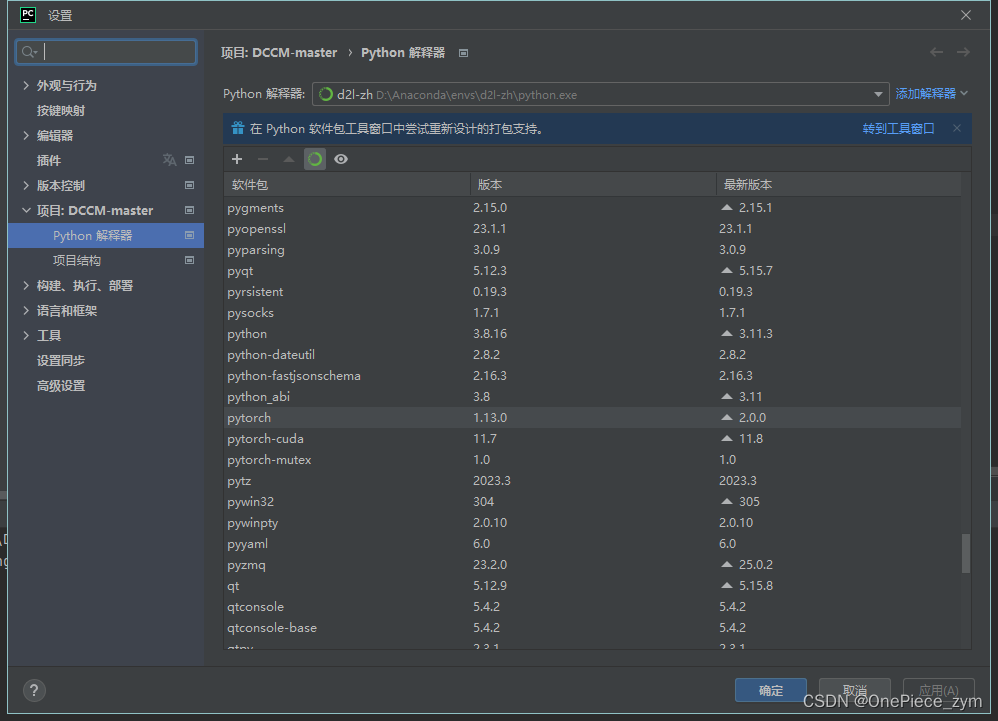Select 按键映射 in settings sidebar

(60, 111)
